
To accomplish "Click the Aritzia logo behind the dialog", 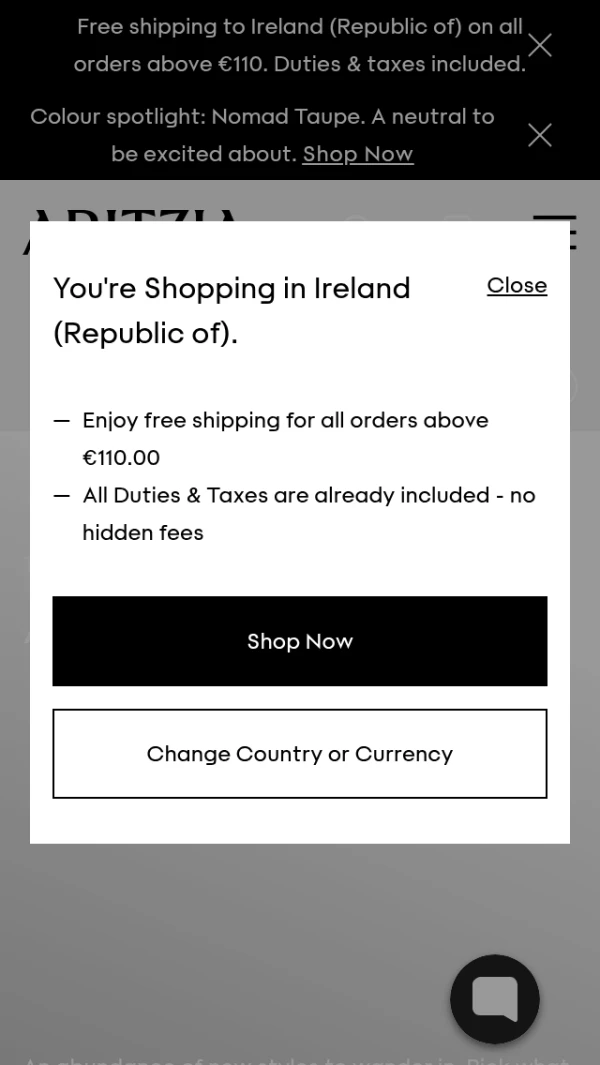I will (130, 213).
